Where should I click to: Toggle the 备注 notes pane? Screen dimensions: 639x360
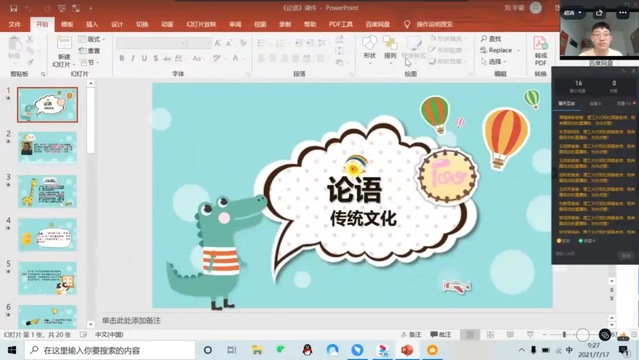coord(411,335)
